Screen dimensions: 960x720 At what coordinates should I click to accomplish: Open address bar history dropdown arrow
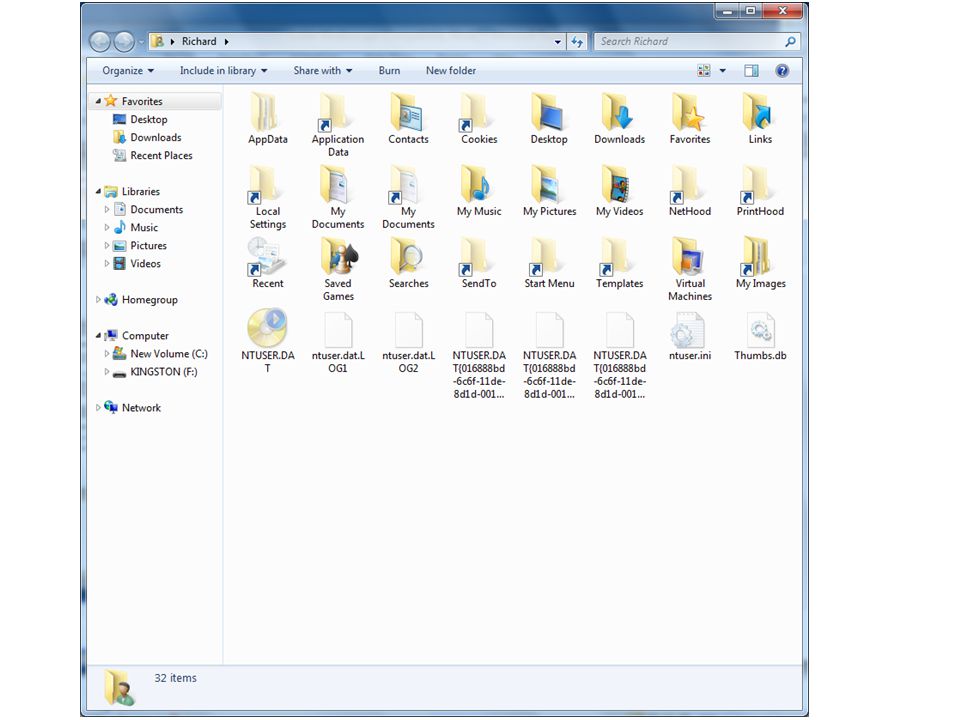[558, 42]
